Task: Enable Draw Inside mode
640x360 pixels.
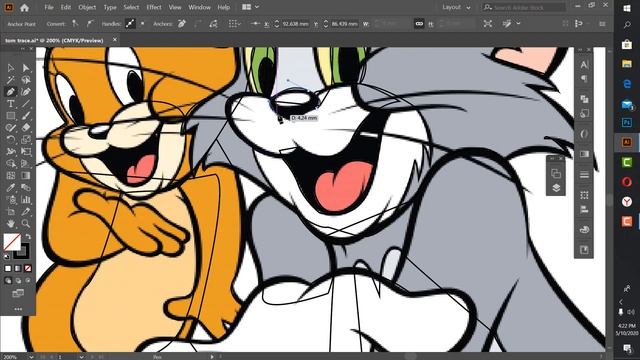Action: point(28,280)
